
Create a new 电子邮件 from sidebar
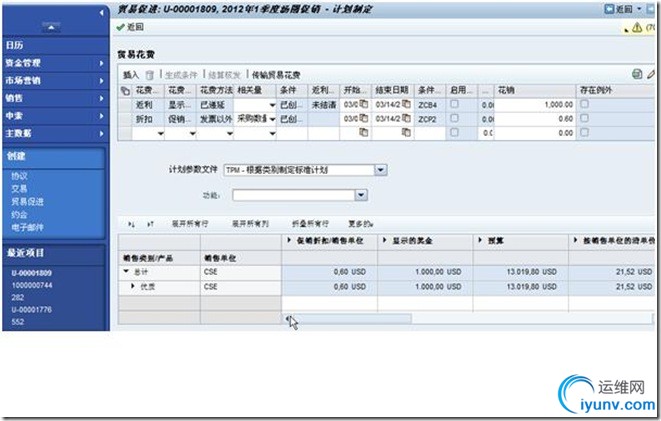tap(27, 228)
